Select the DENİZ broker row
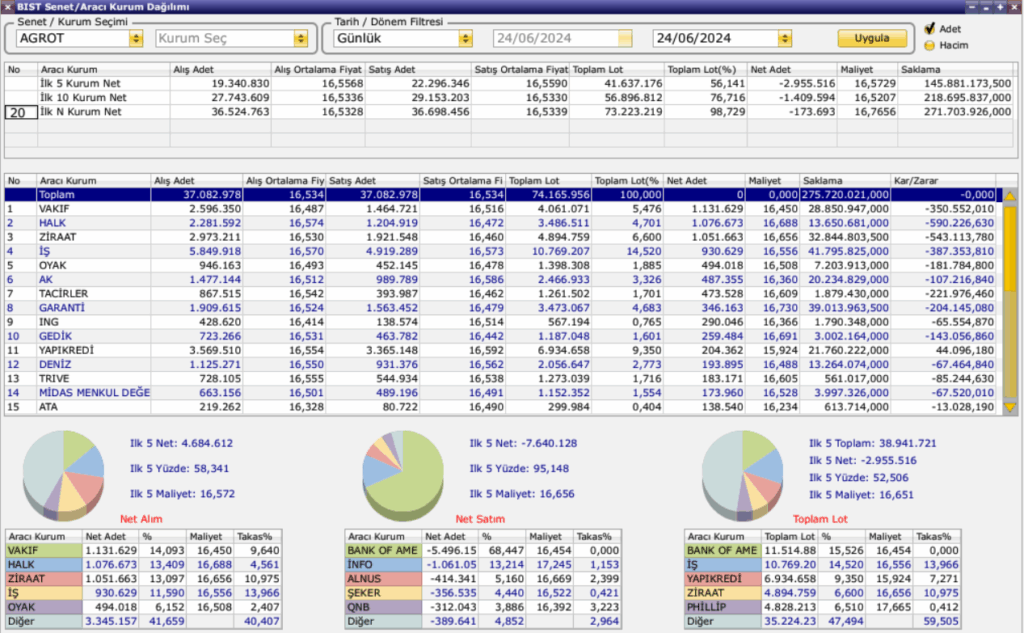The width and height of the screenshot is (1024, 633). (x=501, y=365)
